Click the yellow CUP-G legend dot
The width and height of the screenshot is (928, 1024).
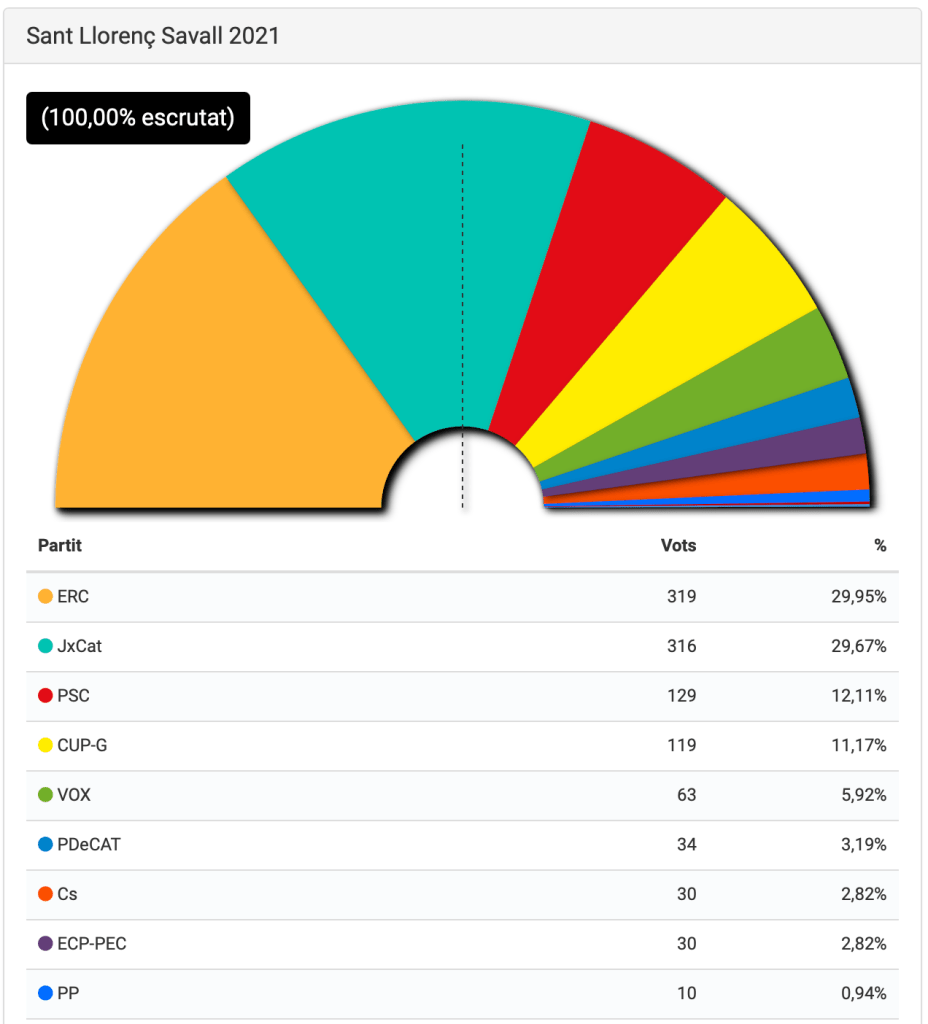tap(45, 745)
